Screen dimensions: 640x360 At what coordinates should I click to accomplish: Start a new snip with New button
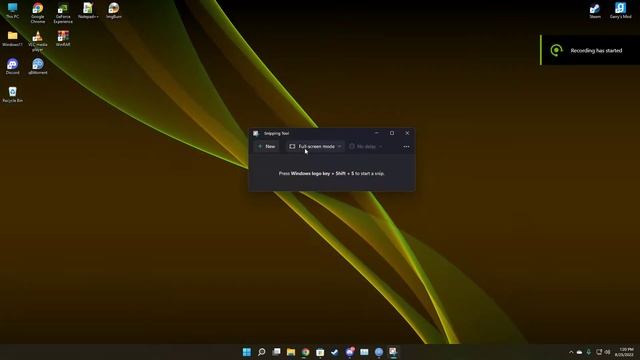point(267,146)
